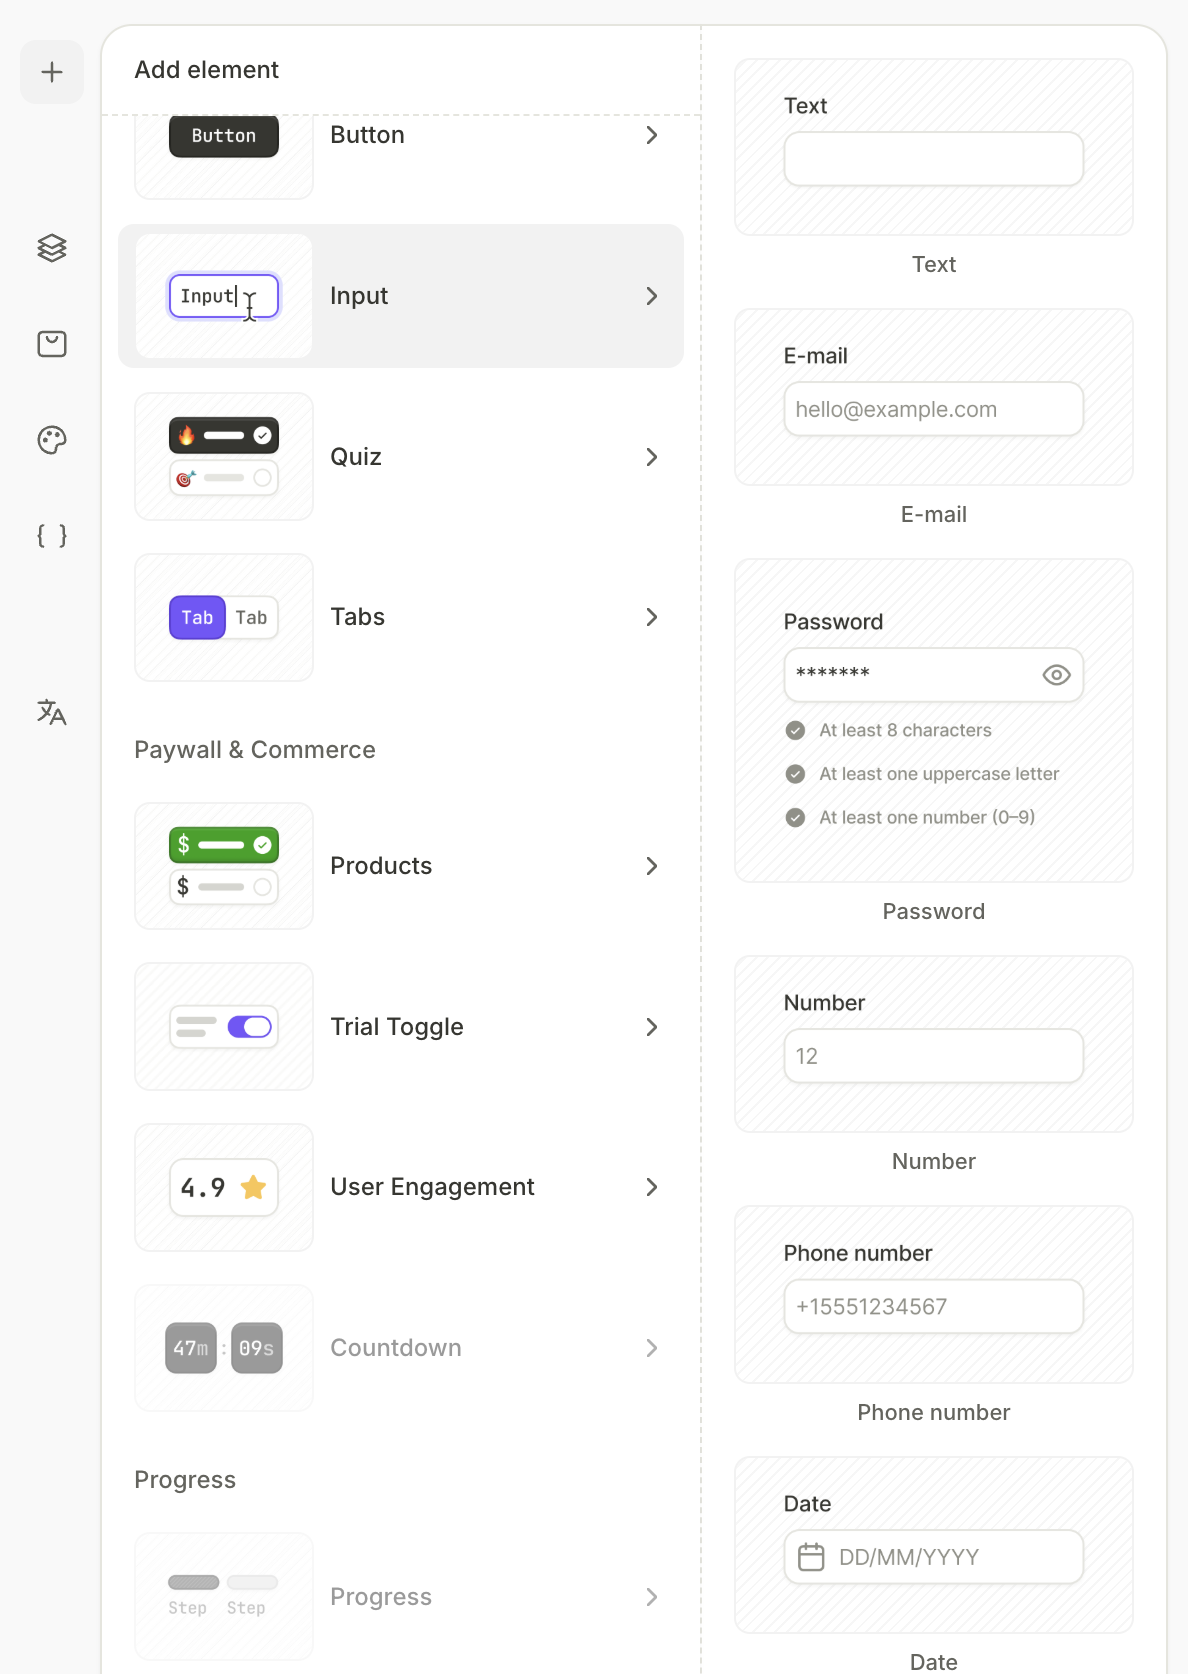This screenshot has height=1674, width=1188.
Task: Expand the Quiz row chevron
Action: pyautogui.click(x=652, y=457)
